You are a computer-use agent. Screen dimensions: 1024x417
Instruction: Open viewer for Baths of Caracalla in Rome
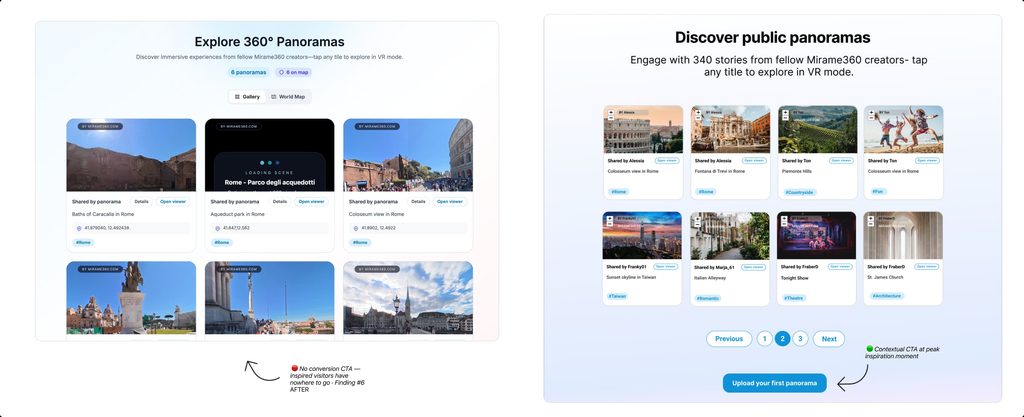(173, 202)
